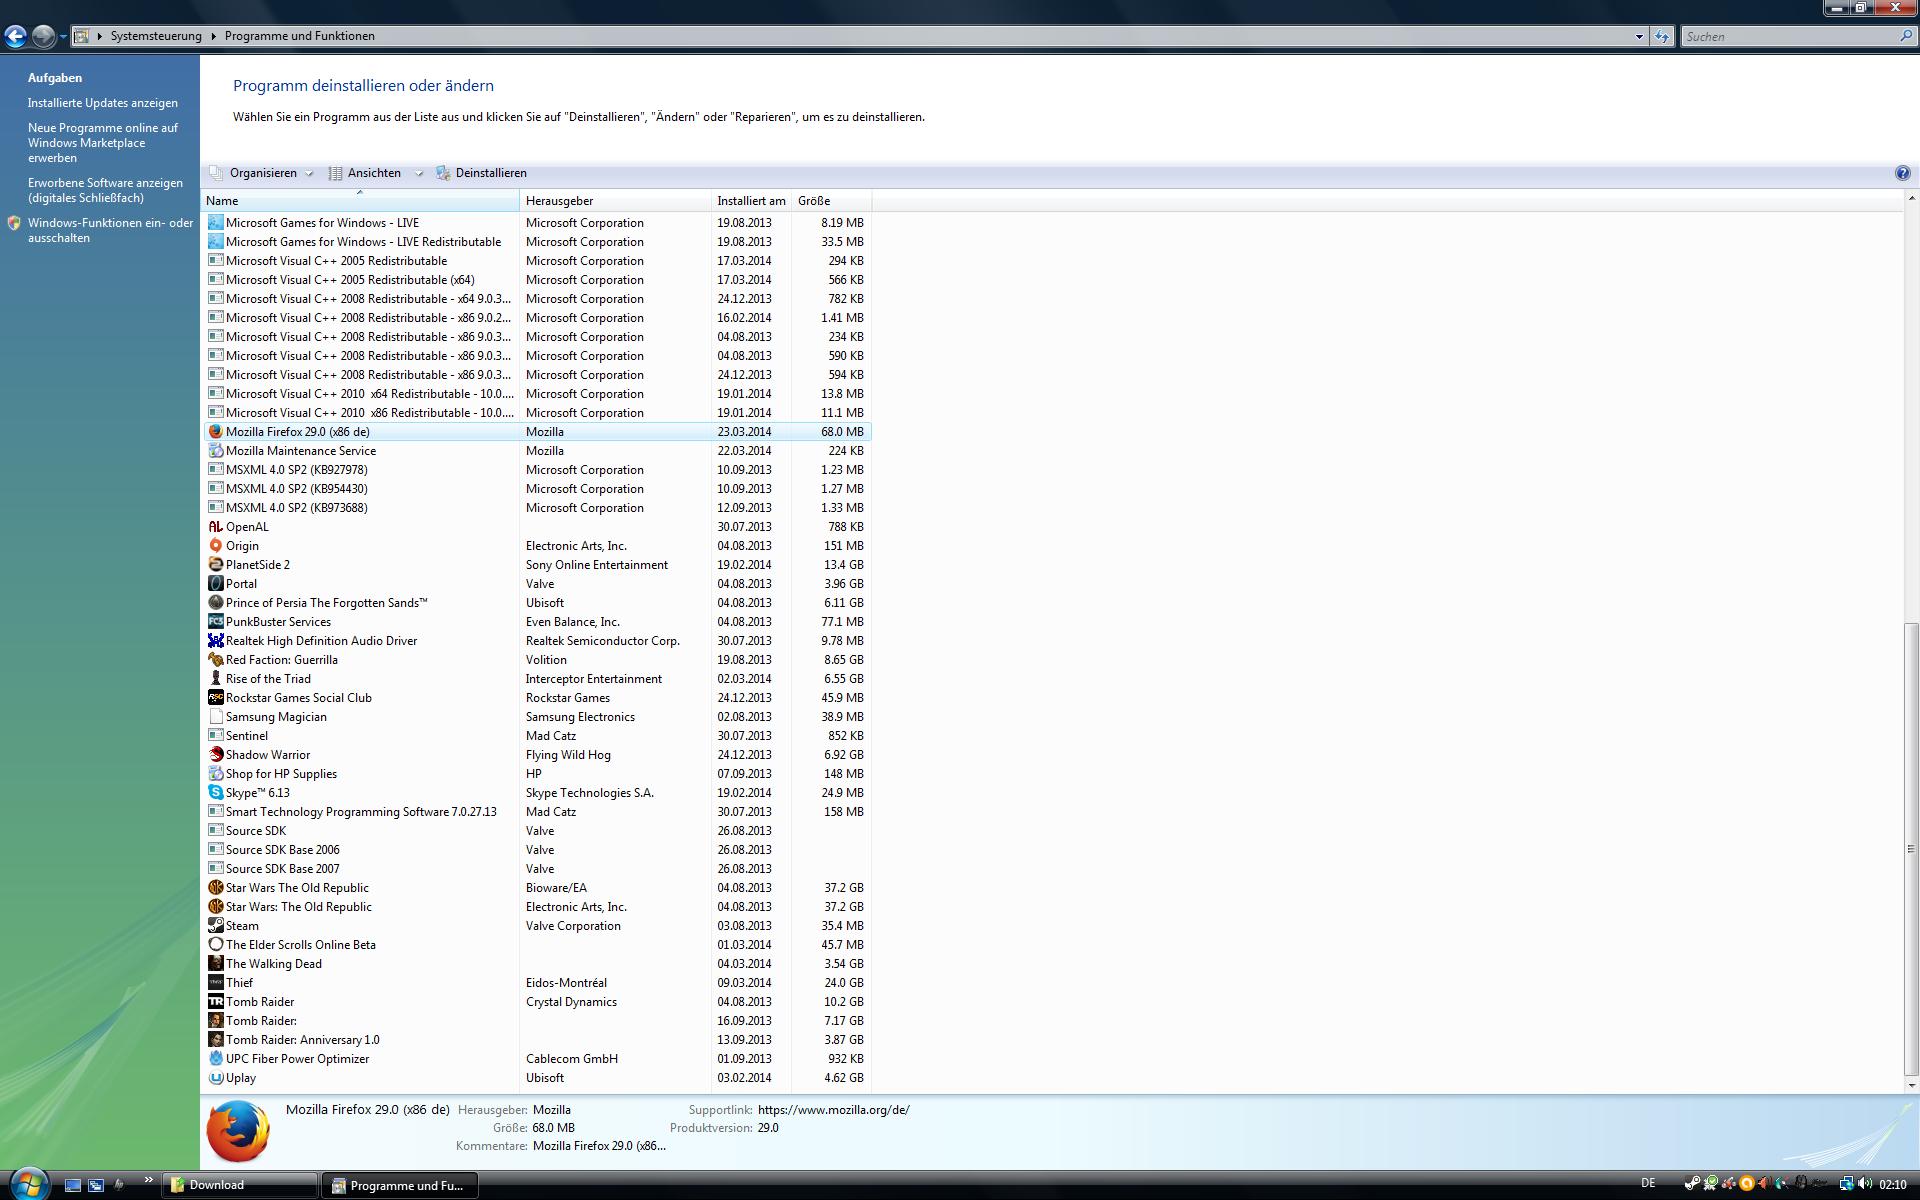Click the volume speaker tray icon
Image resolution: width=1920 pixels, height=1200 pixels.
click(x=1865, y=1184)
